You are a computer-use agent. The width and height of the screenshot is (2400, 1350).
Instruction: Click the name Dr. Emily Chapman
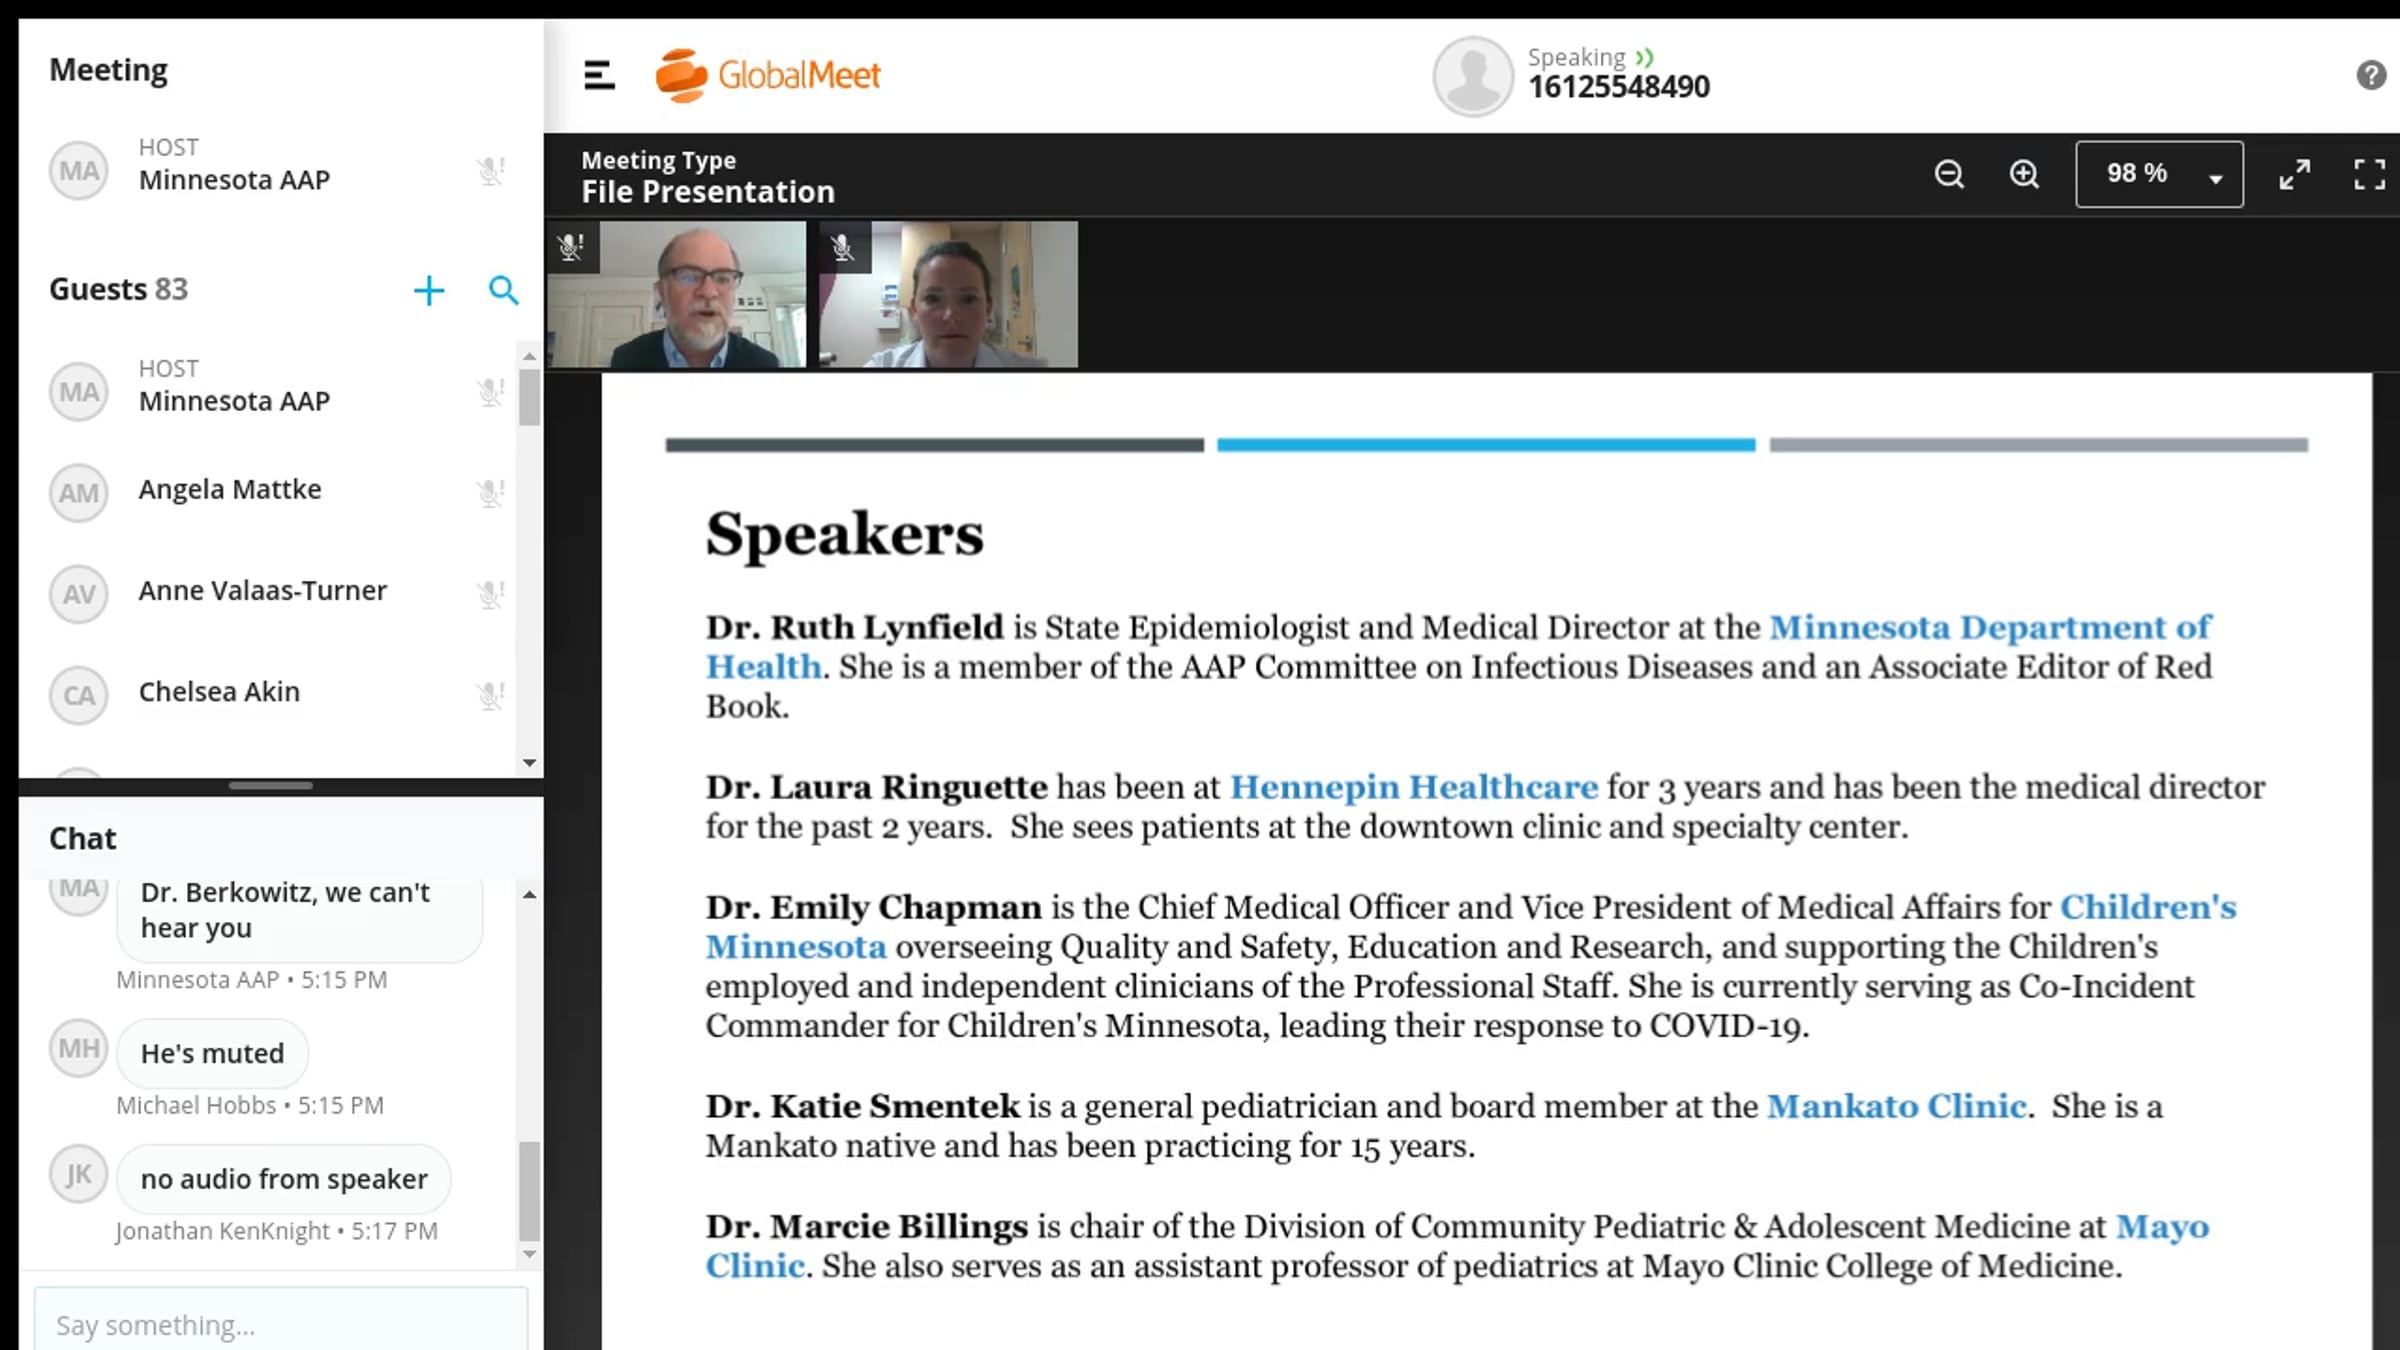point(874,907)
